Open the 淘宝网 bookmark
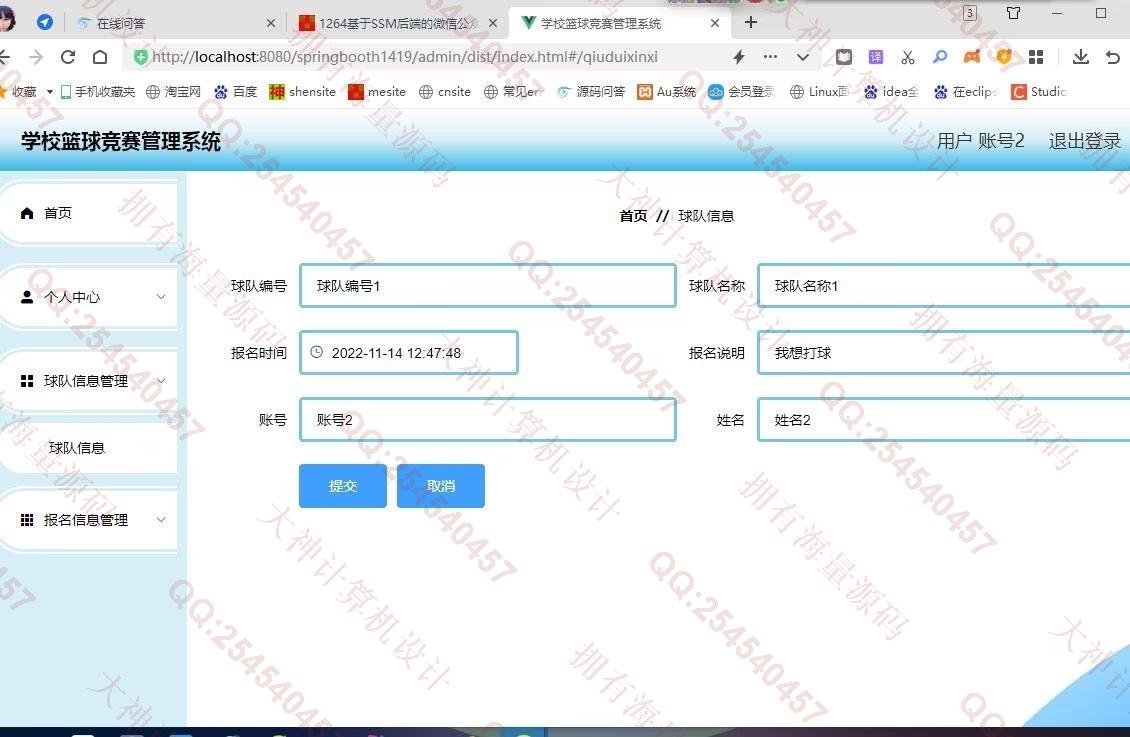1130x737 pixels. click(x=173, y=91)
